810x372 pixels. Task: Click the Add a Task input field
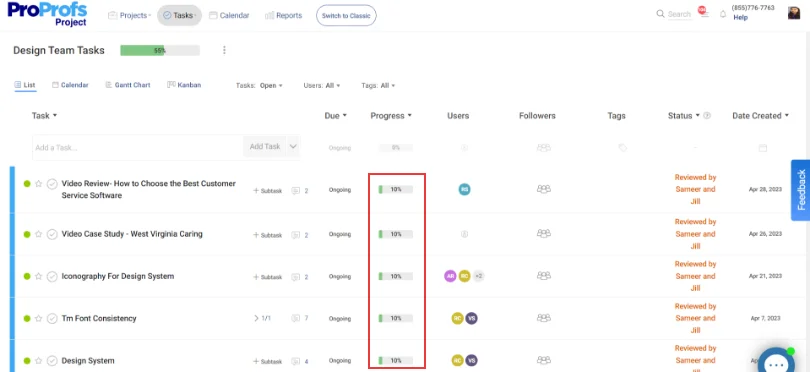point(137,147)
